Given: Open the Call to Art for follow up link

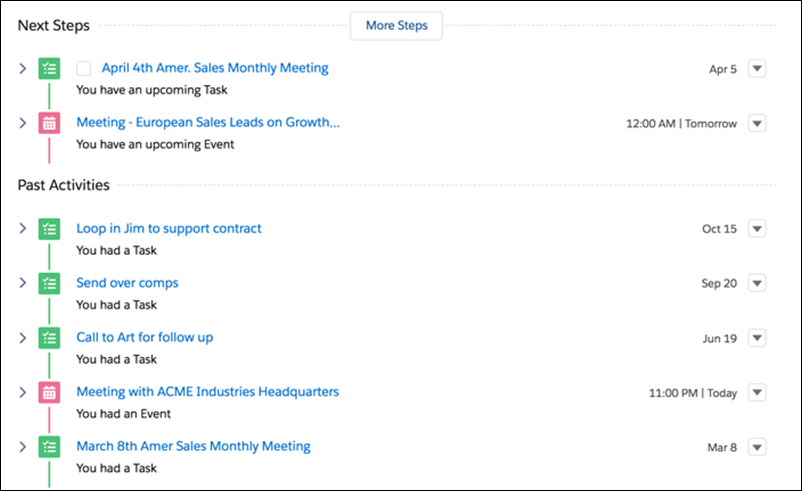Looking at the screenshot, I should pyautogui.click(x=145, y=338).
